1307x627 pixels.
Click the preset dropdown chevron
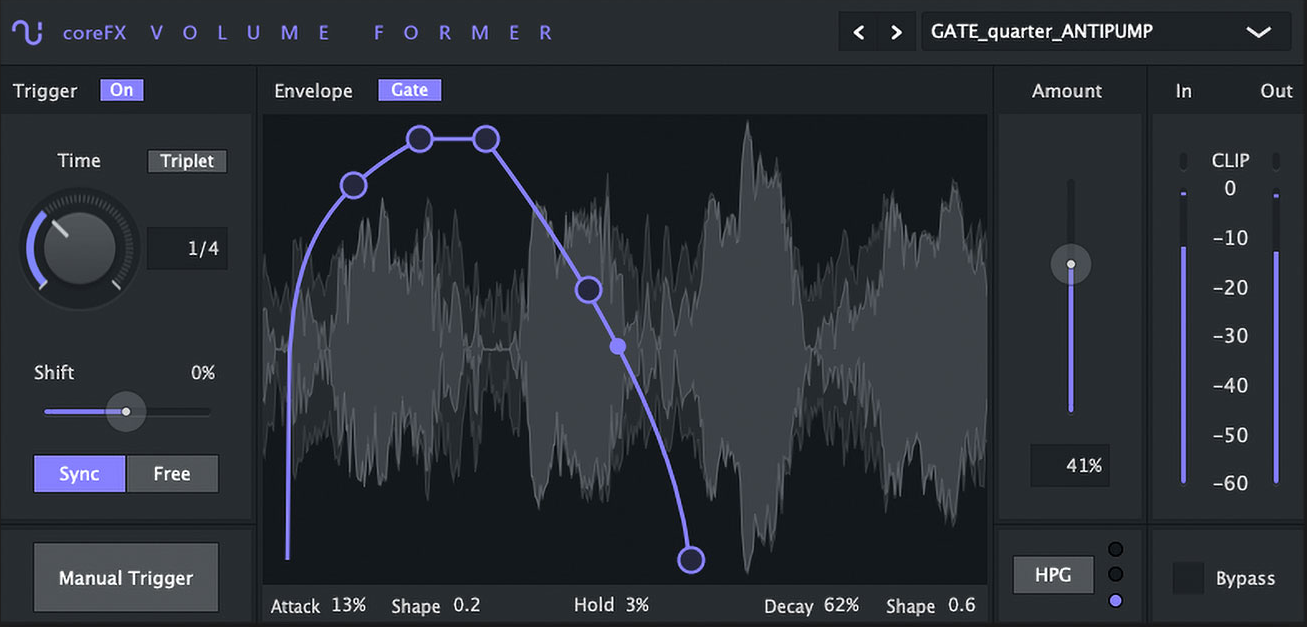pyautogui.click(x=1257, y=31)
